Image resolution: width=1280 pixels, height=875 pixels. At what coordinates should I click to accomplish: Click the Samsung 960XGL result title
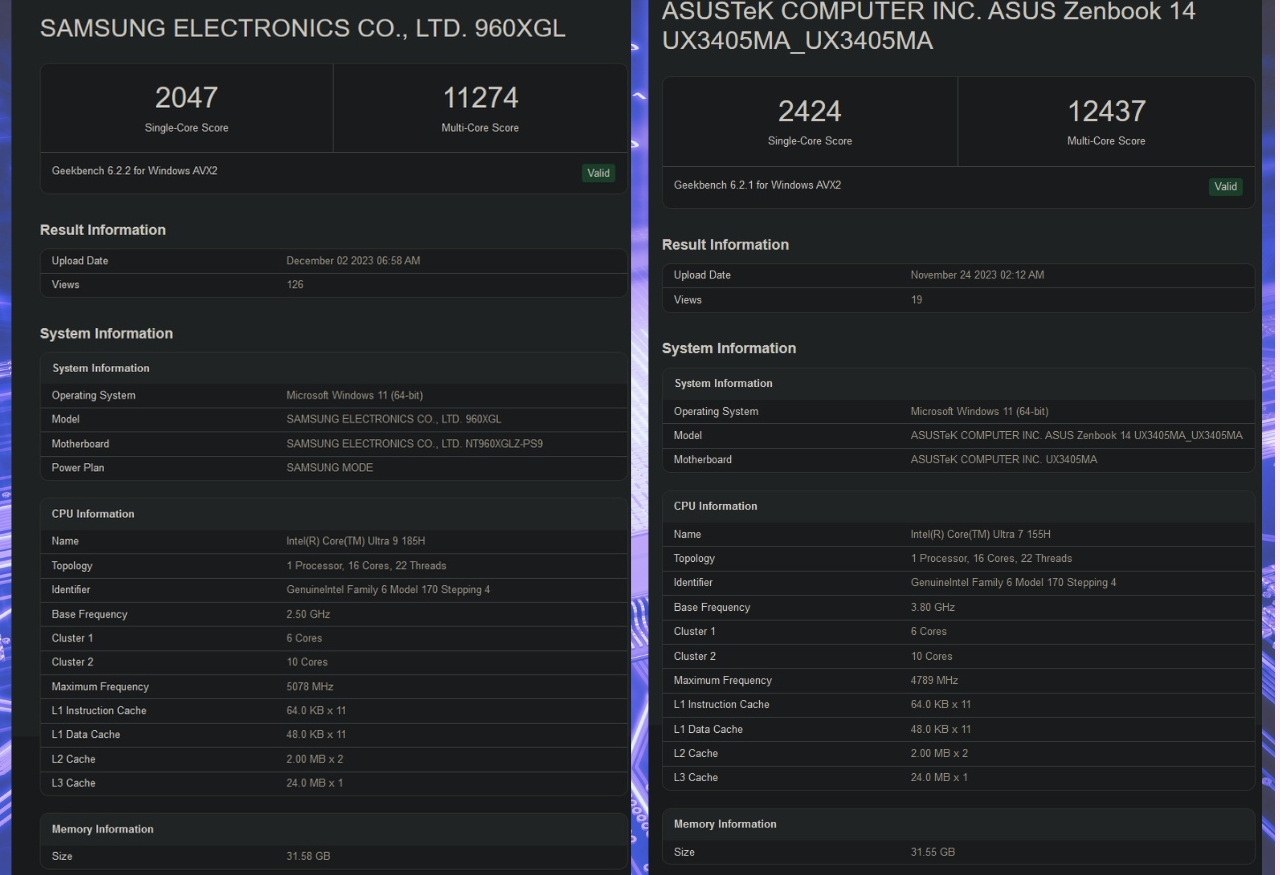[x=303, y=29]
